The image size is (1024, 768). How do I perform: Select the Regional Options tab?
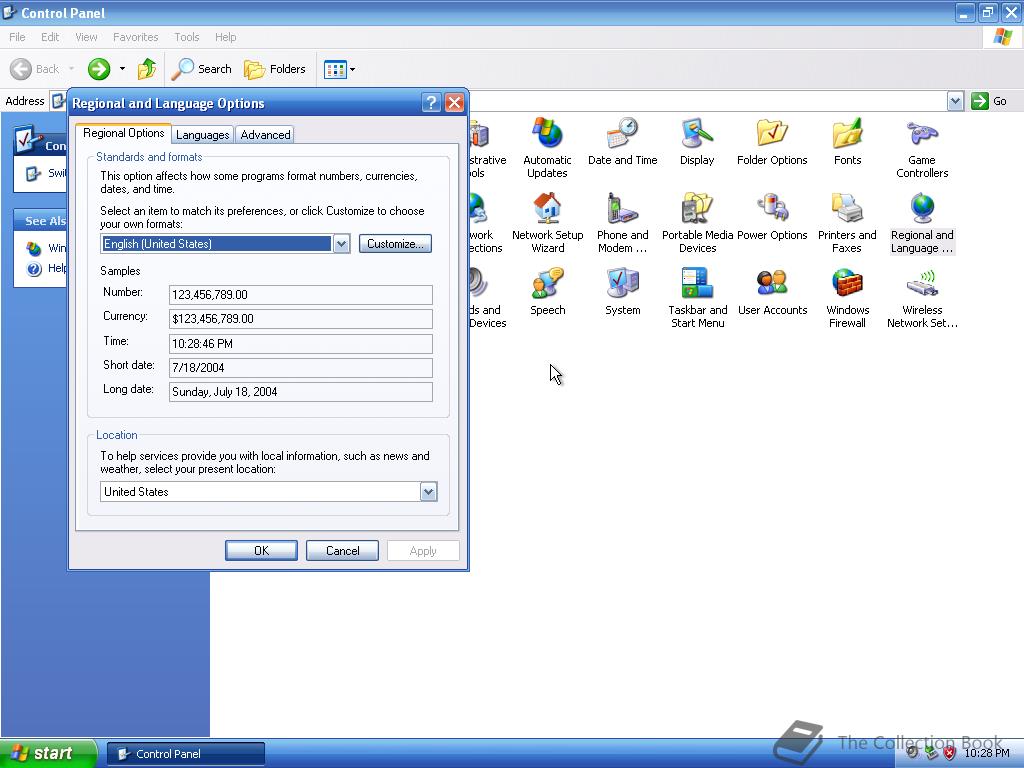click(x=123, y=133)
